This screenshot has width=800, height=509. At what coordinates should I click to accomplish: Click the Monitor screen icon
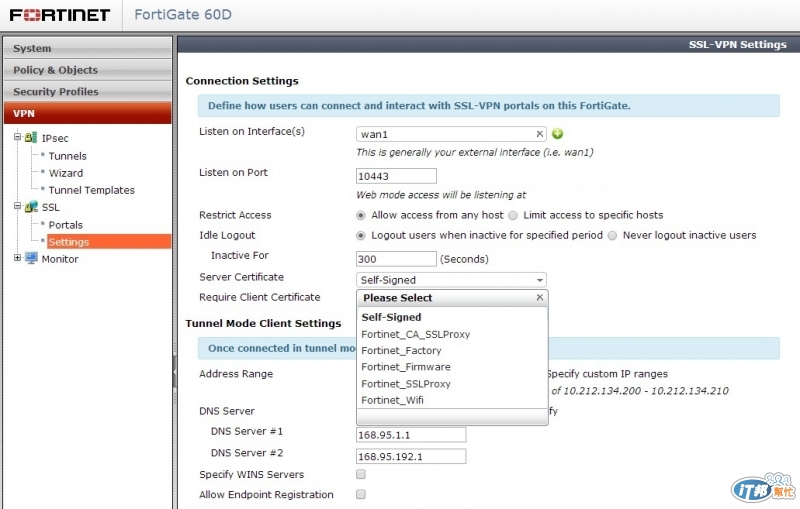point(31,258)
